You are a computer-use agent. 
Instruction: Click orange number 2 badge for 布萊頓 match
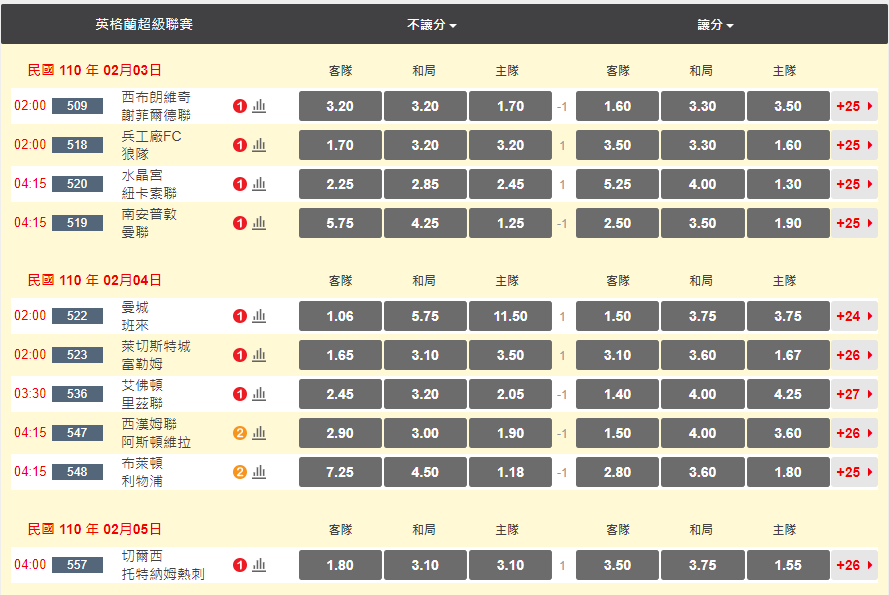coord(240,472)
